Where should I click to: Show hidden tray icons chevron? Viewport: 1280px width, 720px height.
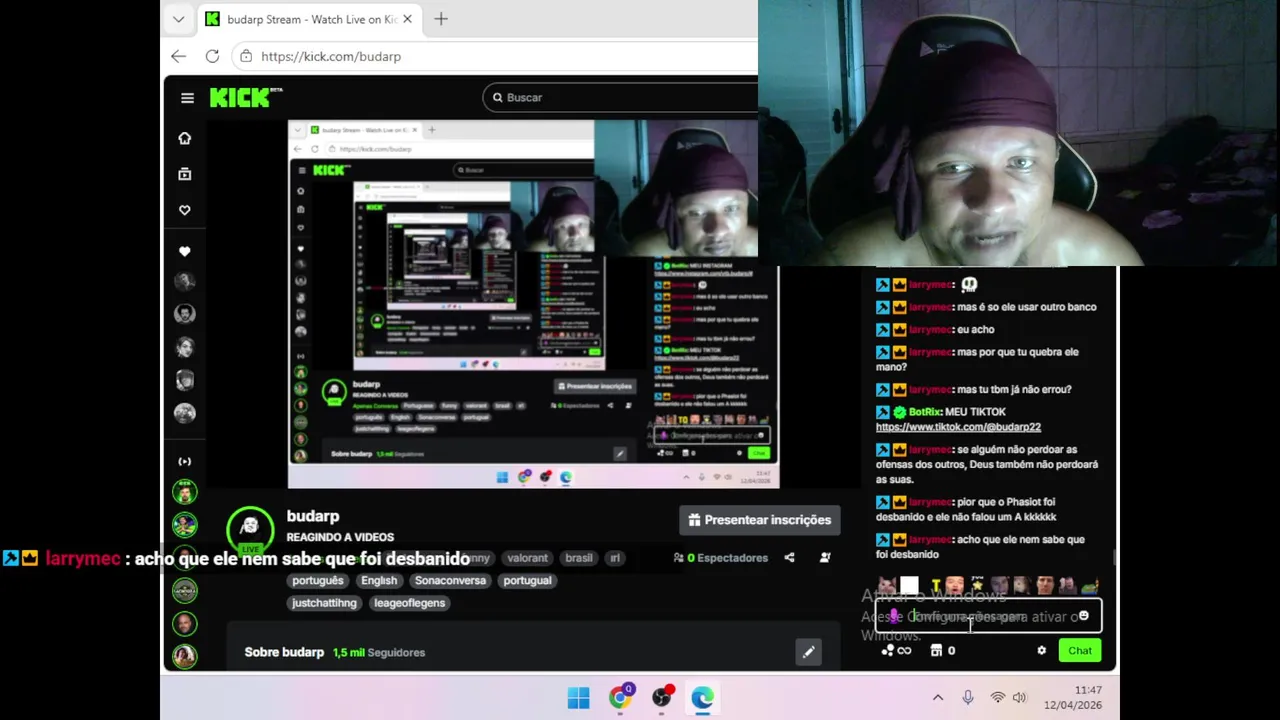click(938, 698)
